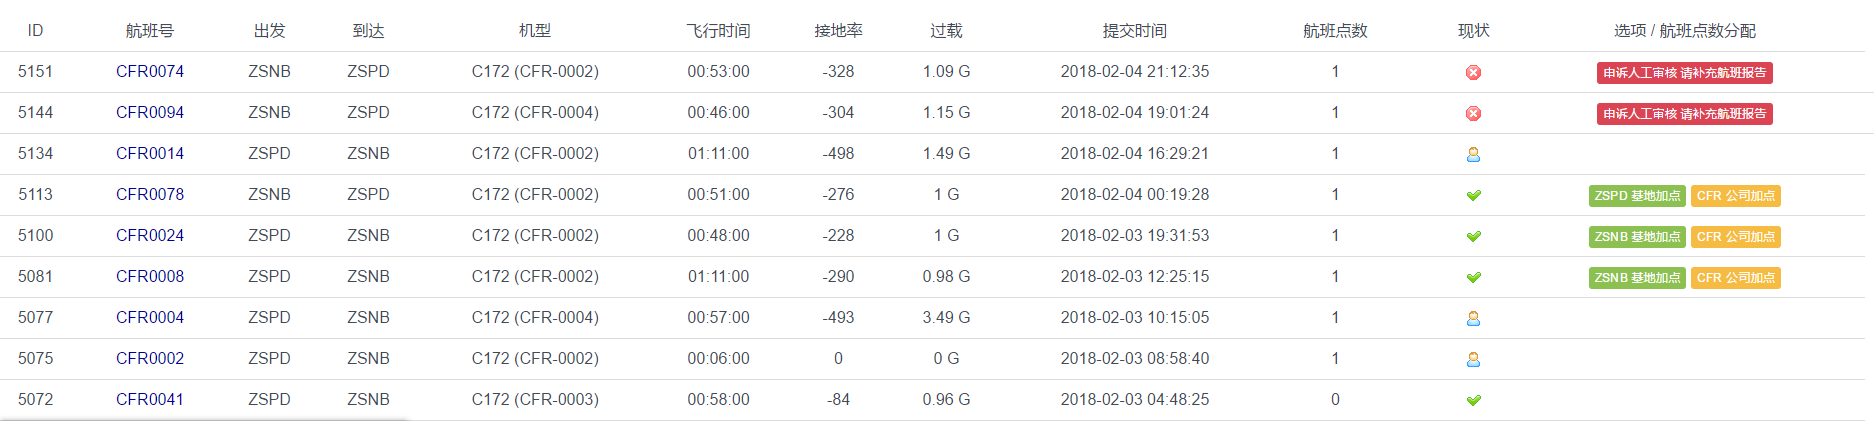Click the green checkmark status icon for flight 5072
The height and width of the screenshot is (421, 1874).
click(1473, 400)
